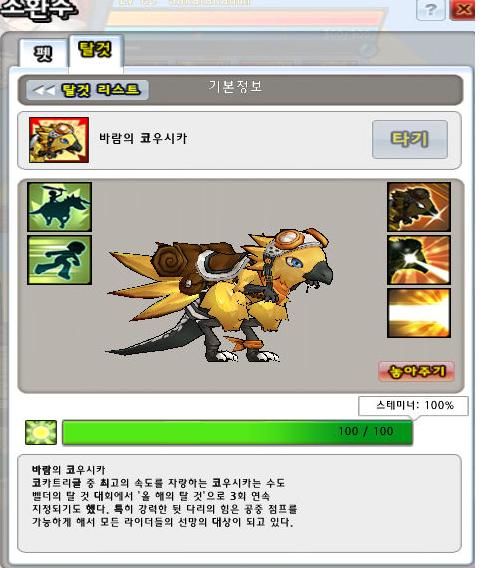This screenshot has height=568, width=488.
Task: Click the 기본정보 header label
Action: pos(235,87)
